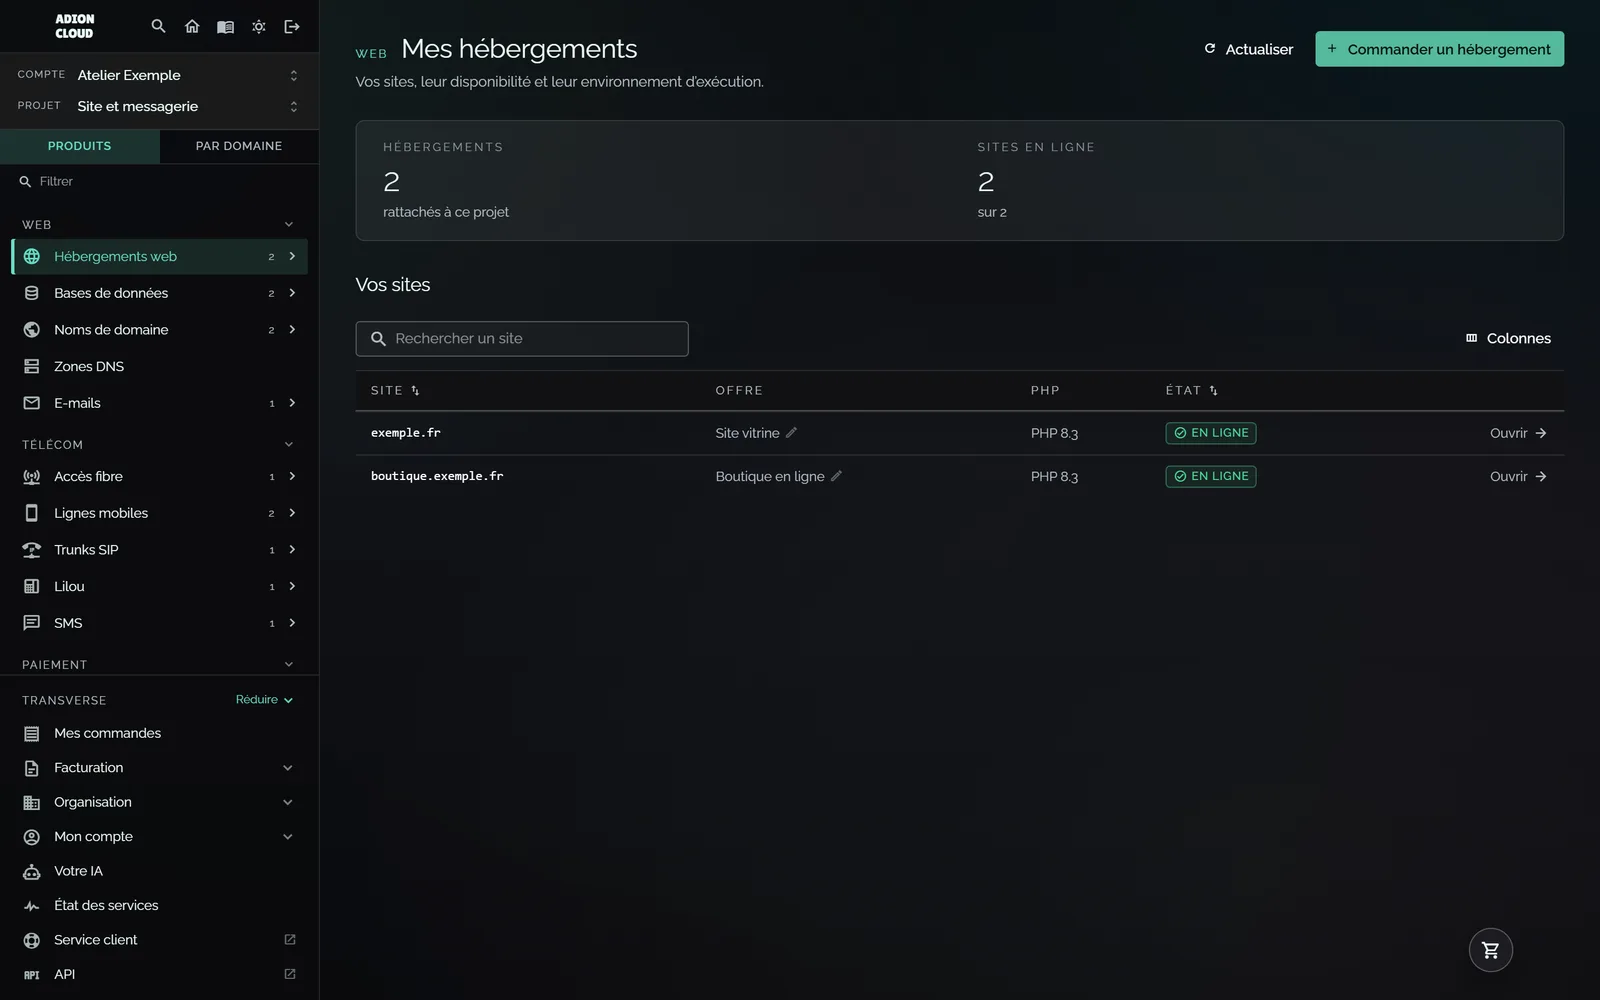1600x1000 pixels.
Task: Switch to Produits tab
Action: [80, 146]
